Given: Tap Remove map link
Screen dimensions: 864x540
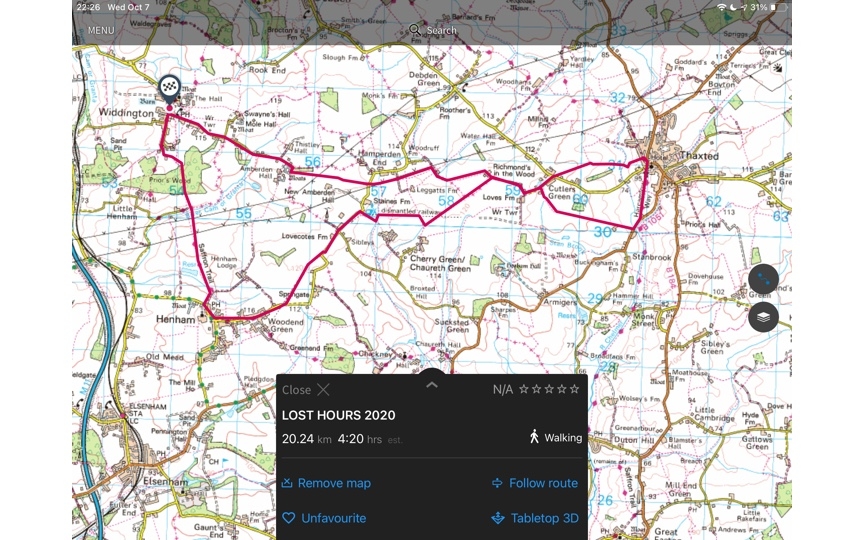Looking at the screenshot, I should [326, 483].
